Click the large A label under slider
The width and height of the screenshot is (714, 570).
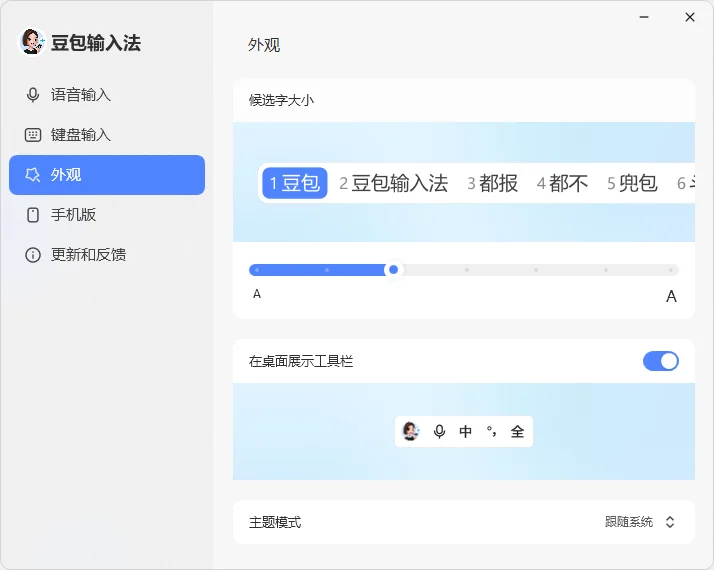pyautogui.click(x=671, y=296)
